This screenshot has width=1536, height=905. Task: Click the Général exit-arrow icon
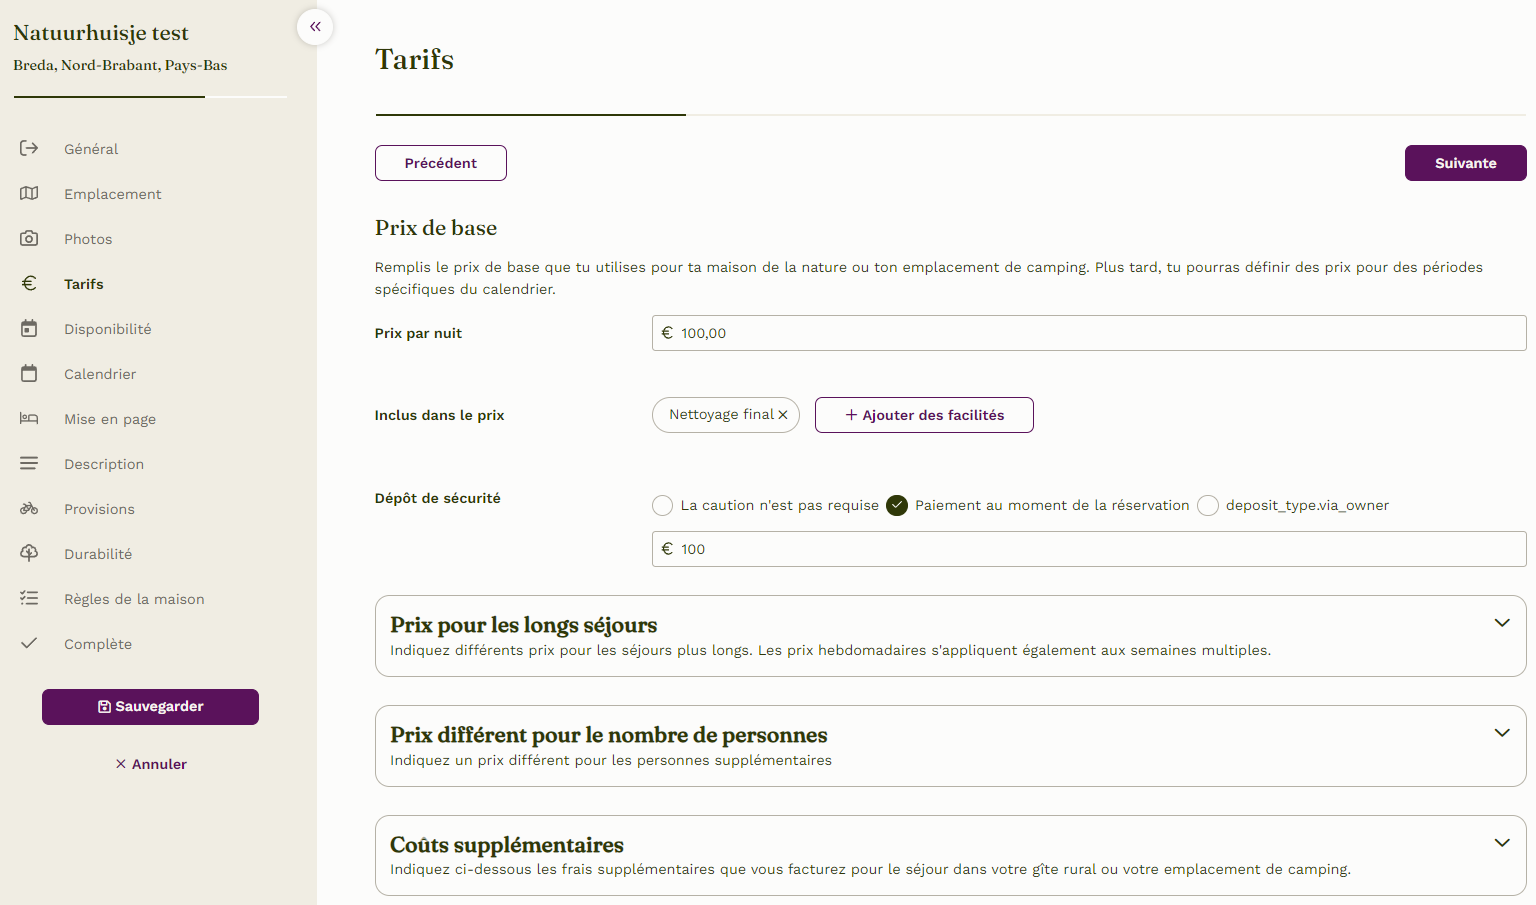click(29, 148)
